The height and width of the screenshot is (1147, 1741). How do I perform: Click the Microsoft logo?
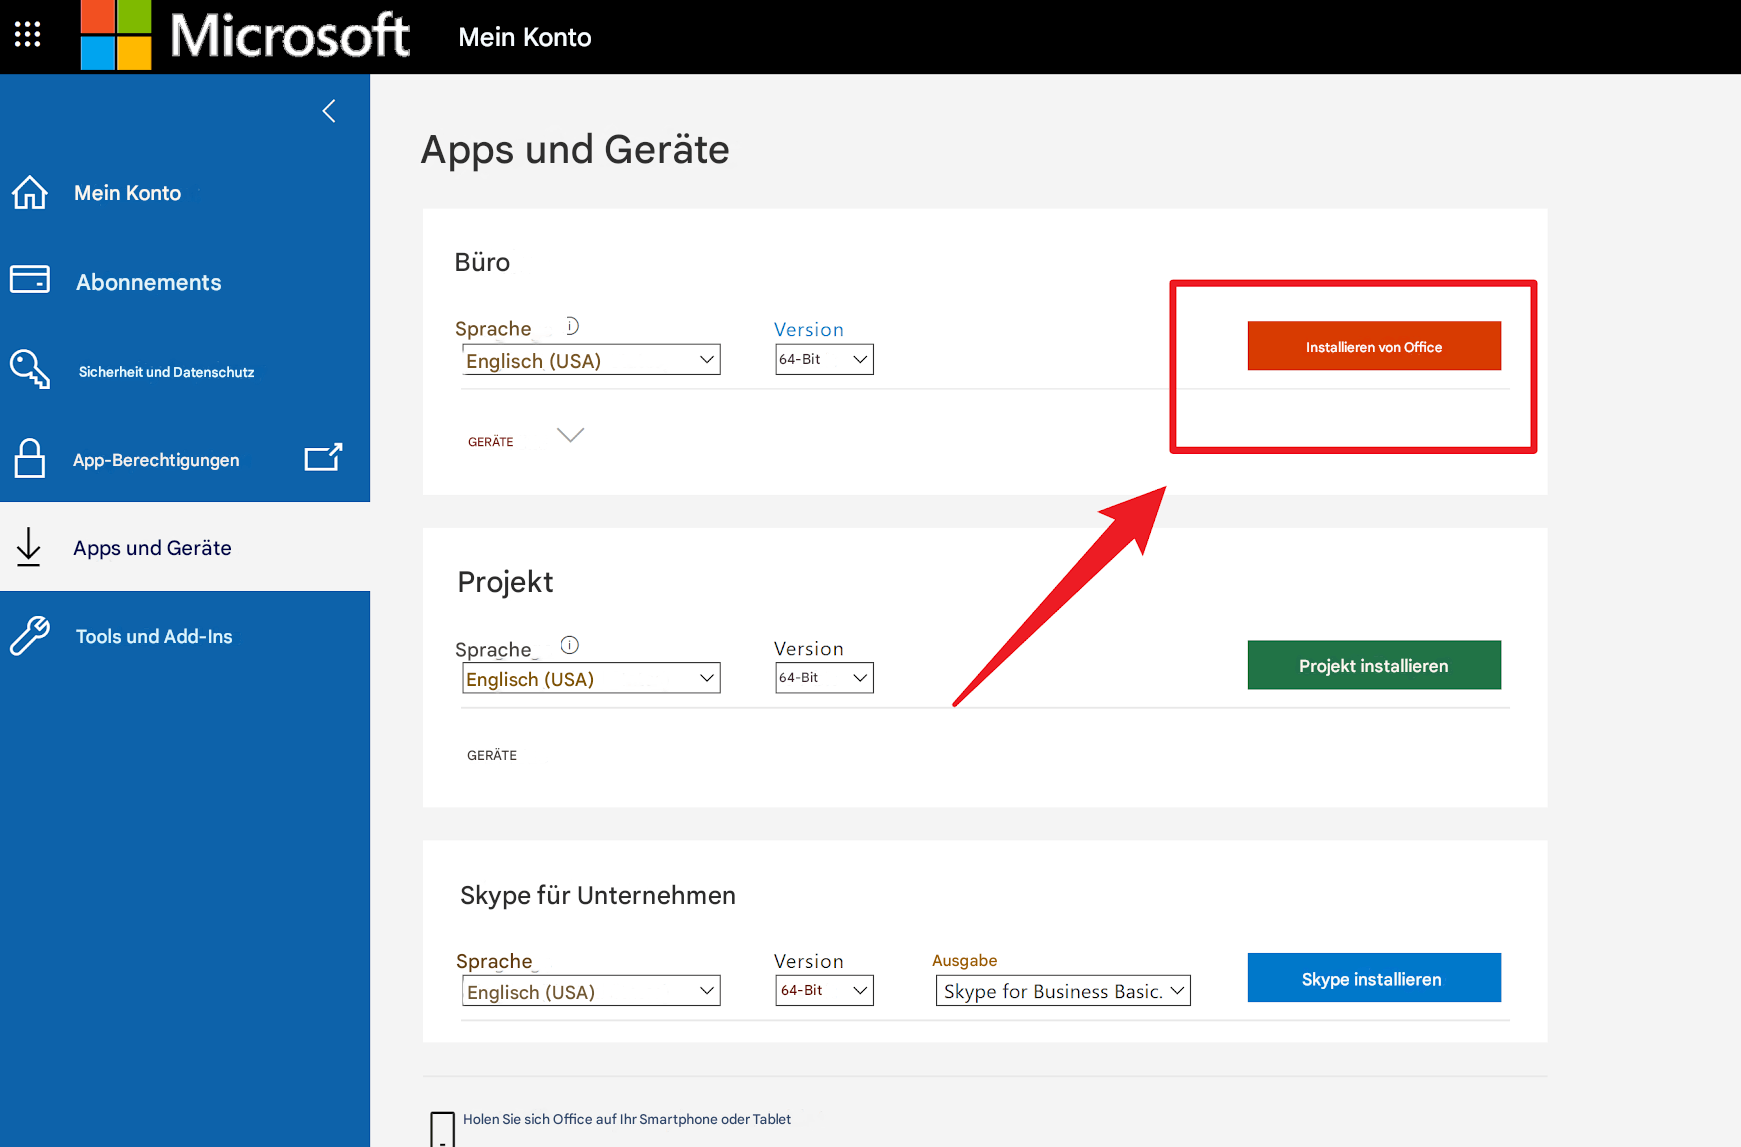(245, 35)
